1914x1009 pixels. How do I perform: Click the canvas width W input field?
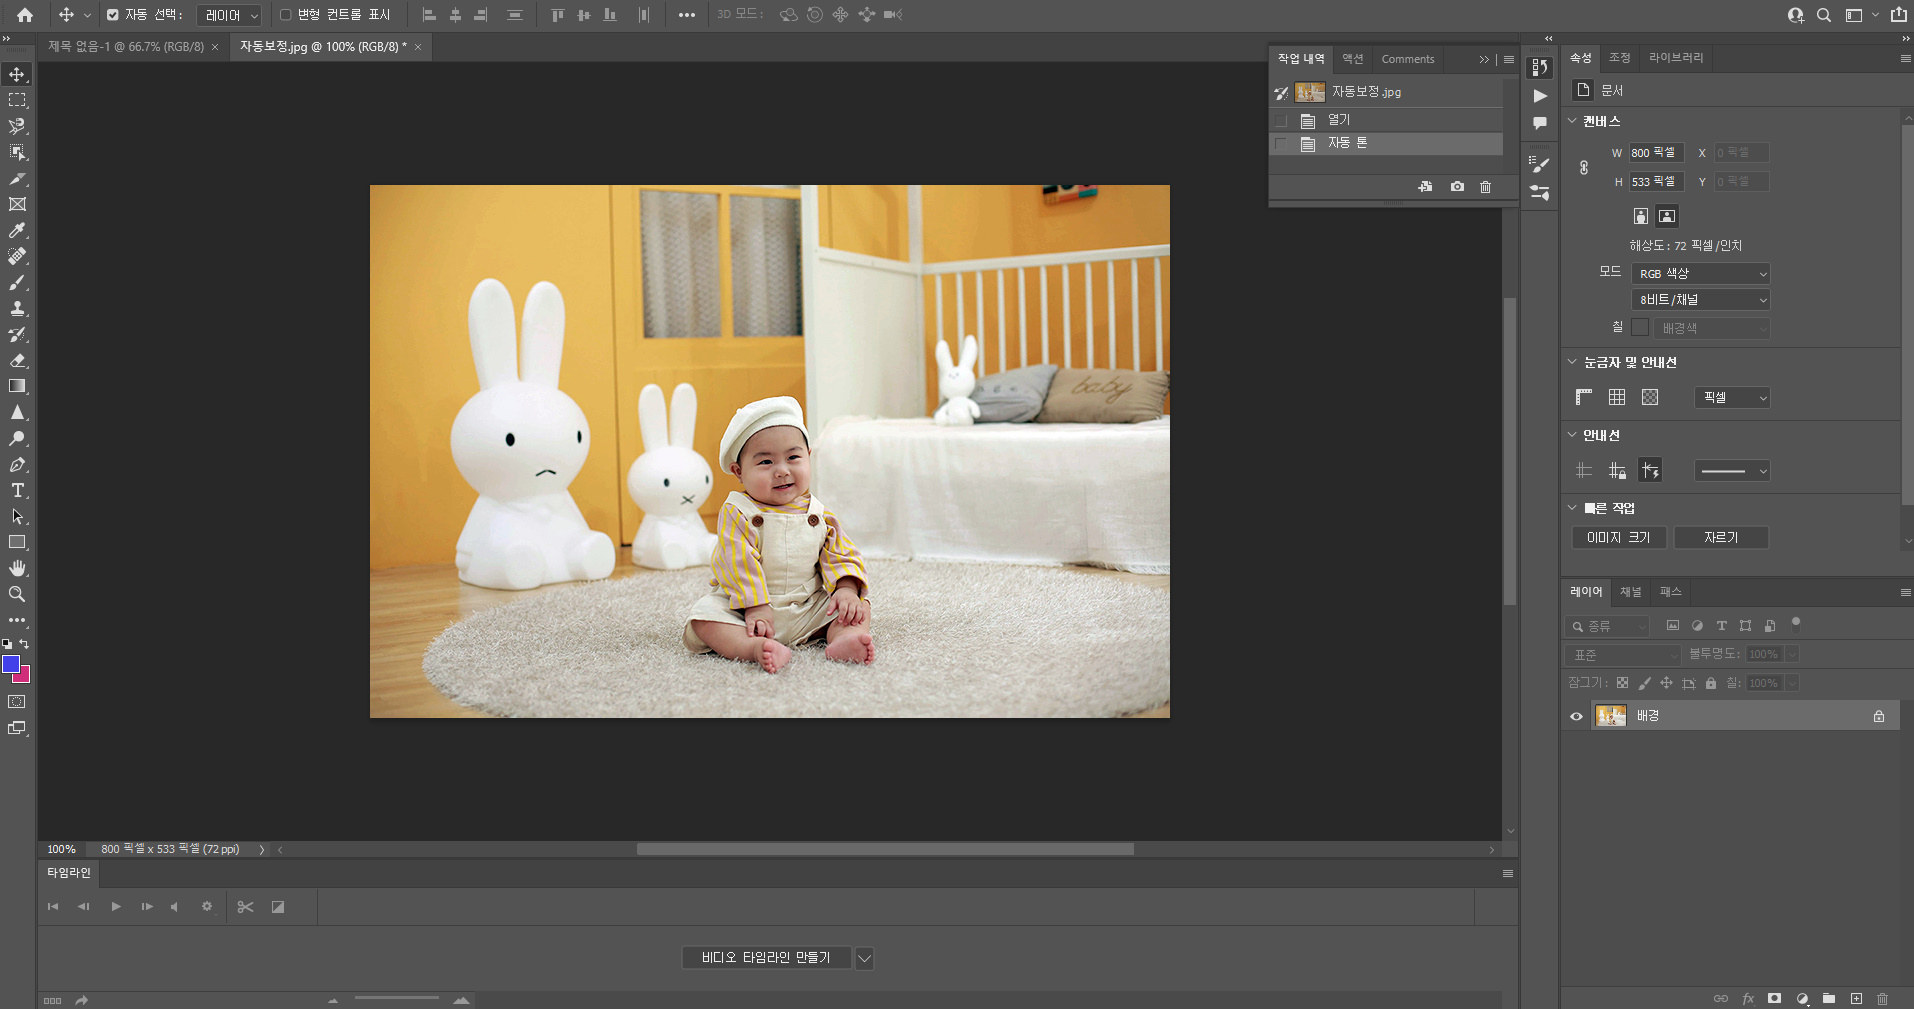1656,153
